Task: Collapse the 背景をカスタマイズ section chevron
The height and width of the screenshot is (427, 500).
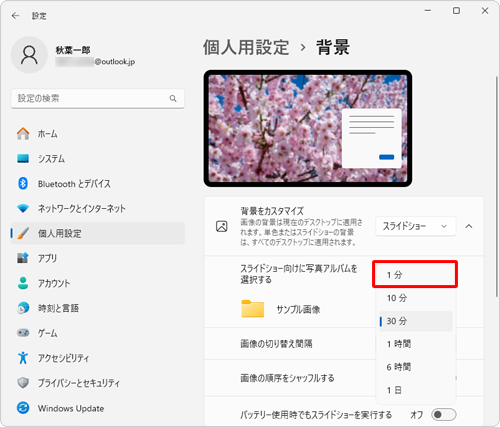Action: 469,226
